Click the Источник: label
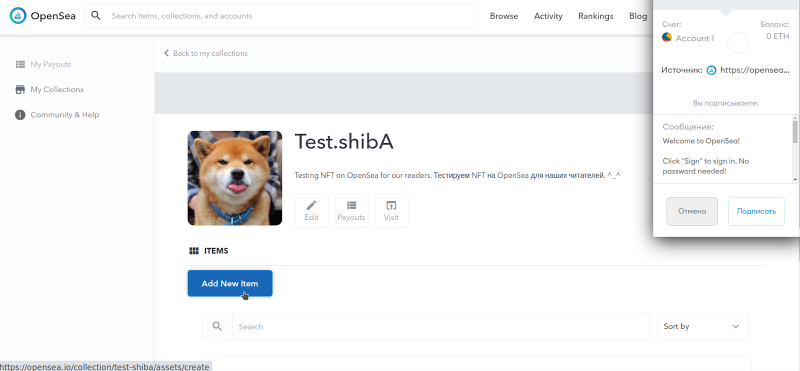This screenshot has height=371, width=800. point(682,70)
